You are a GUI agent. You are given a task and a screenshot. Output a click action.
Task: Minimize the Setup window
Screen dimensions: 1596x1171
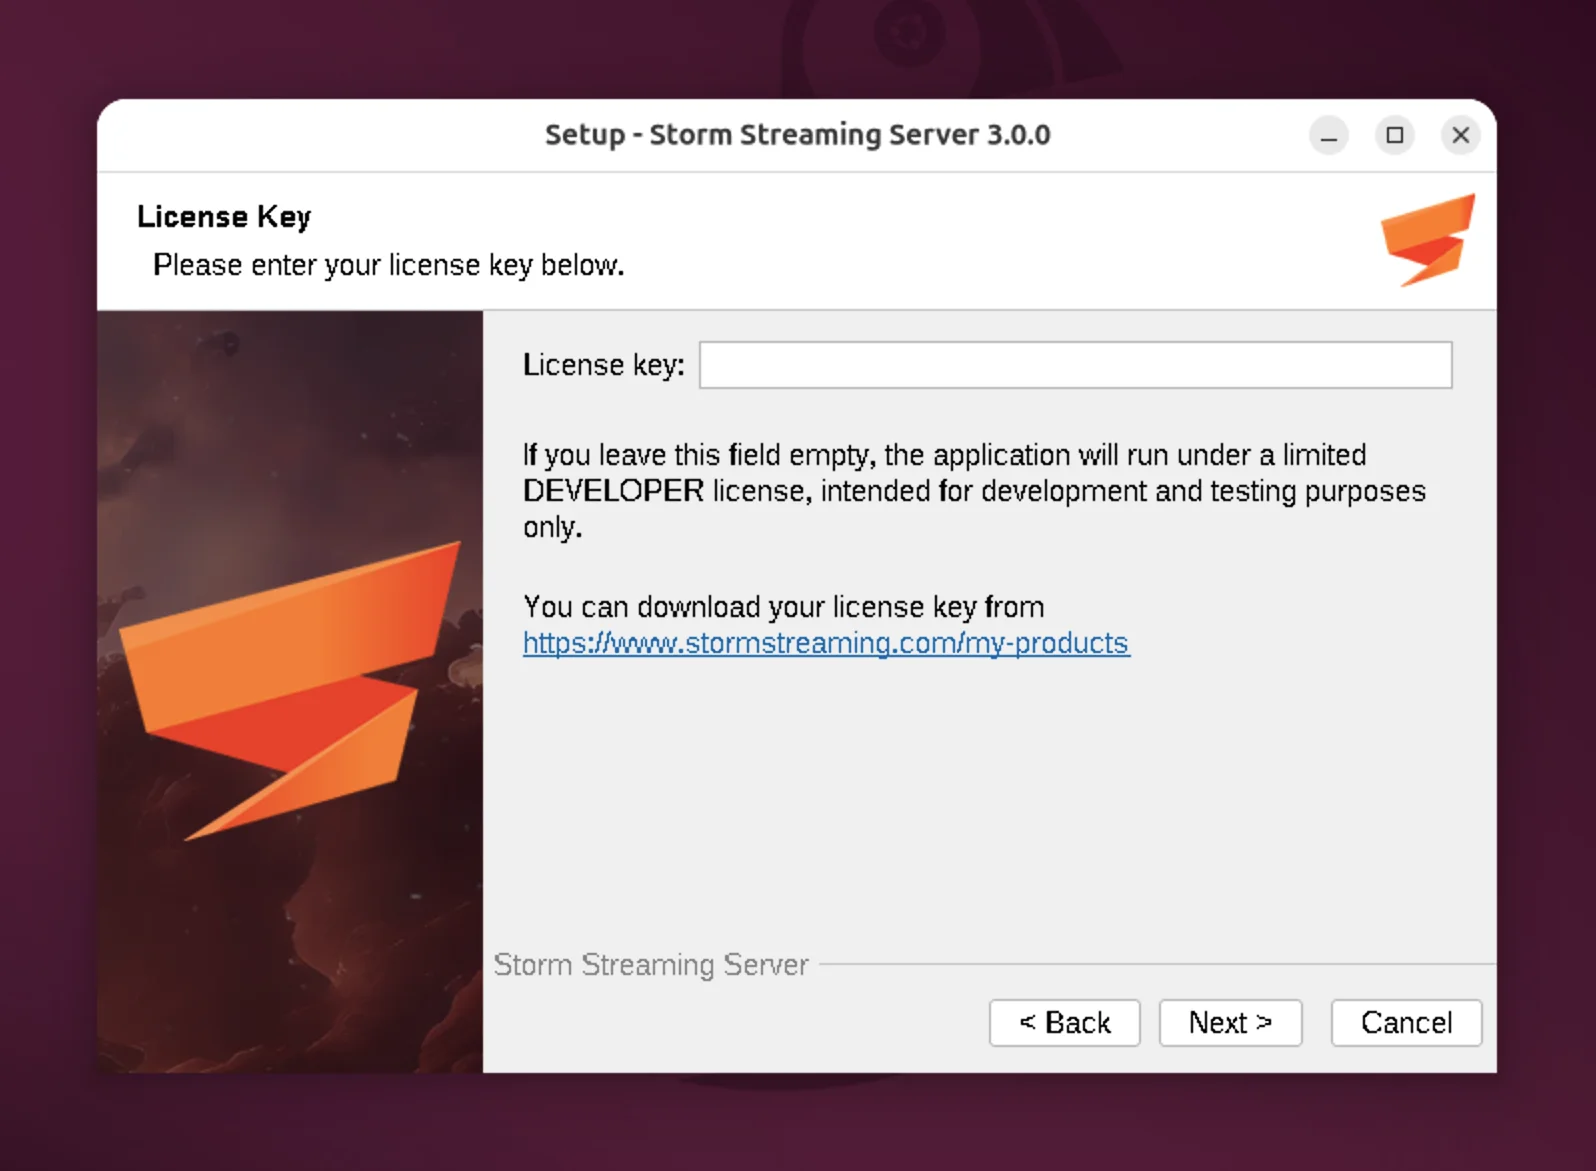1328,135
